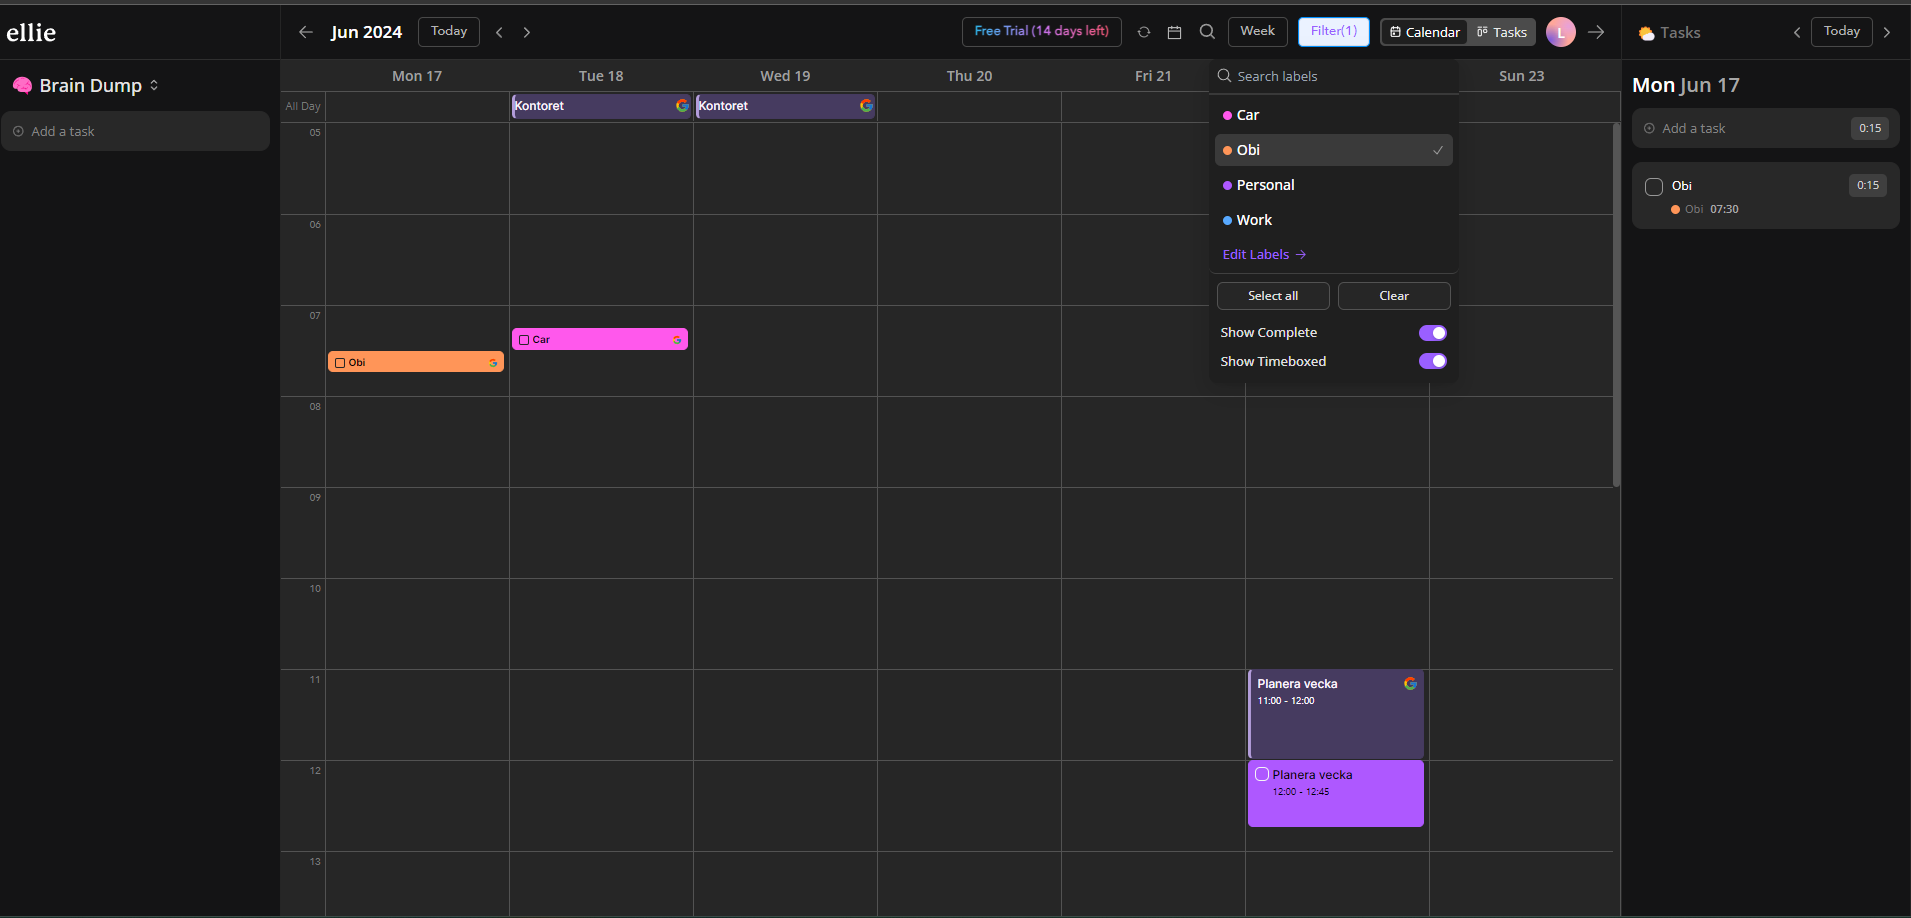The image size is (1911, 918).
Task: Click the blue Work label color dot
Action: 1227,221
